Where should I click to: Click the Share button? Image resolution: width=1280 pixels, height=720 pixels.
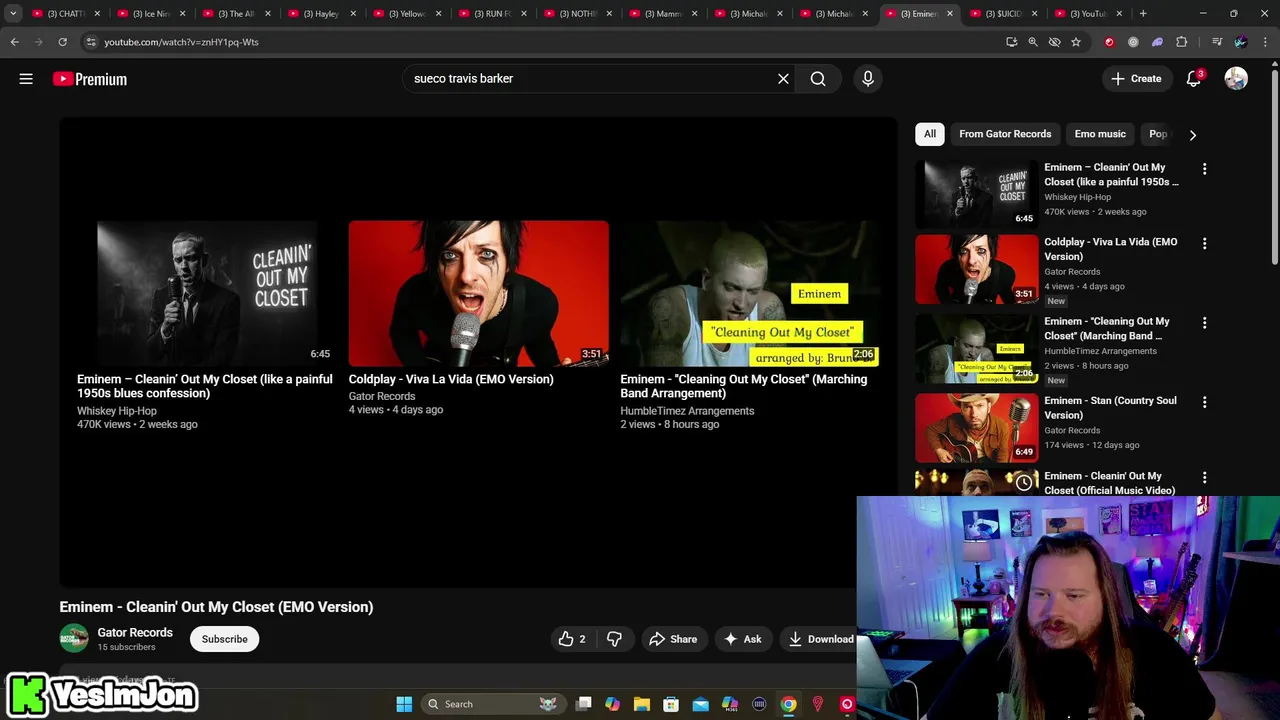[x=673, y=639]
